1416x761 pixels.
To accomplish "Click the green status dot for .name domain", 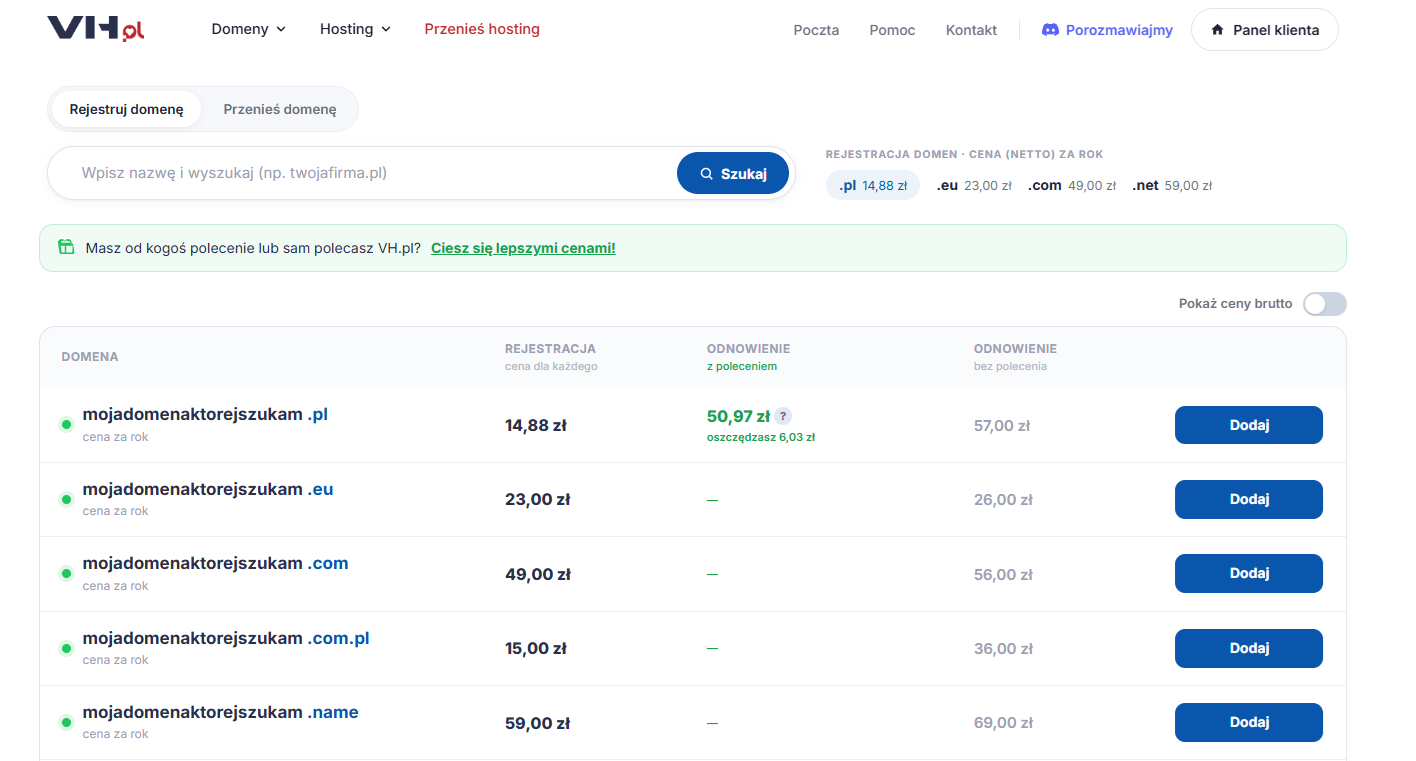I will [x=67, y=722].
